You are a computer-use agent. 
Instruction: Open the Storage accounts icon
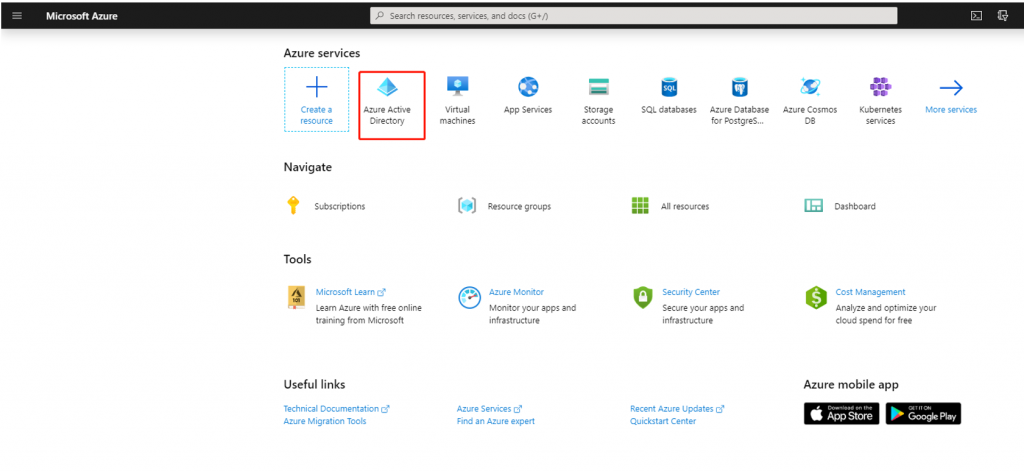coord(598,87)
